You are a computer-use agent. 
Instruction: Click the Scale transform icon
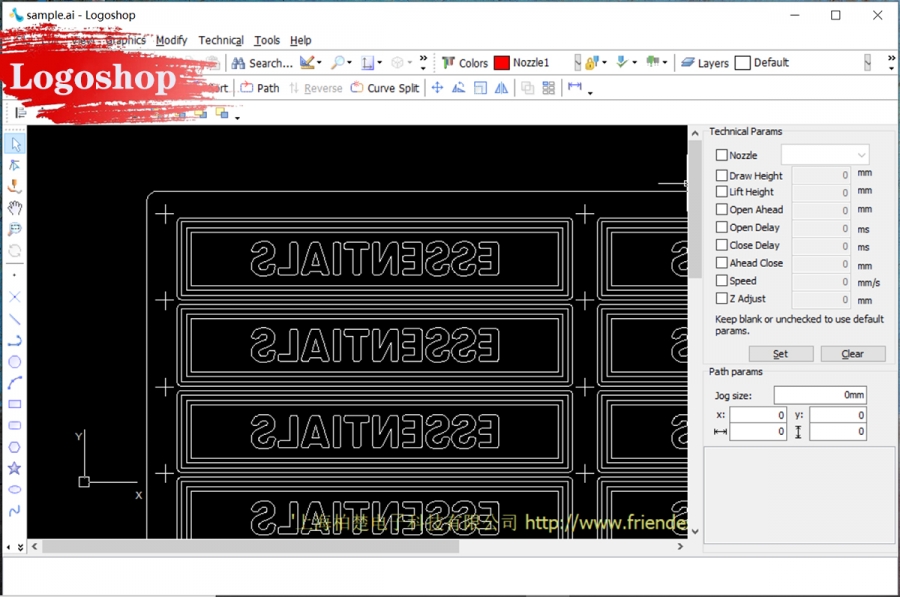(x=480, y=88)
